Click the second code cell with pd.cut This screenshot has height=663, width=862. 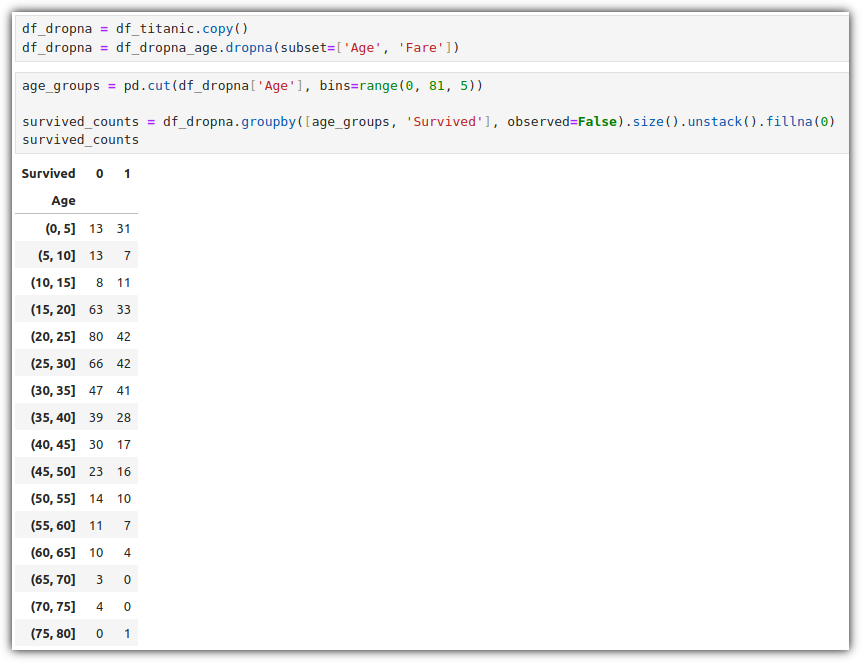[432, 113]
